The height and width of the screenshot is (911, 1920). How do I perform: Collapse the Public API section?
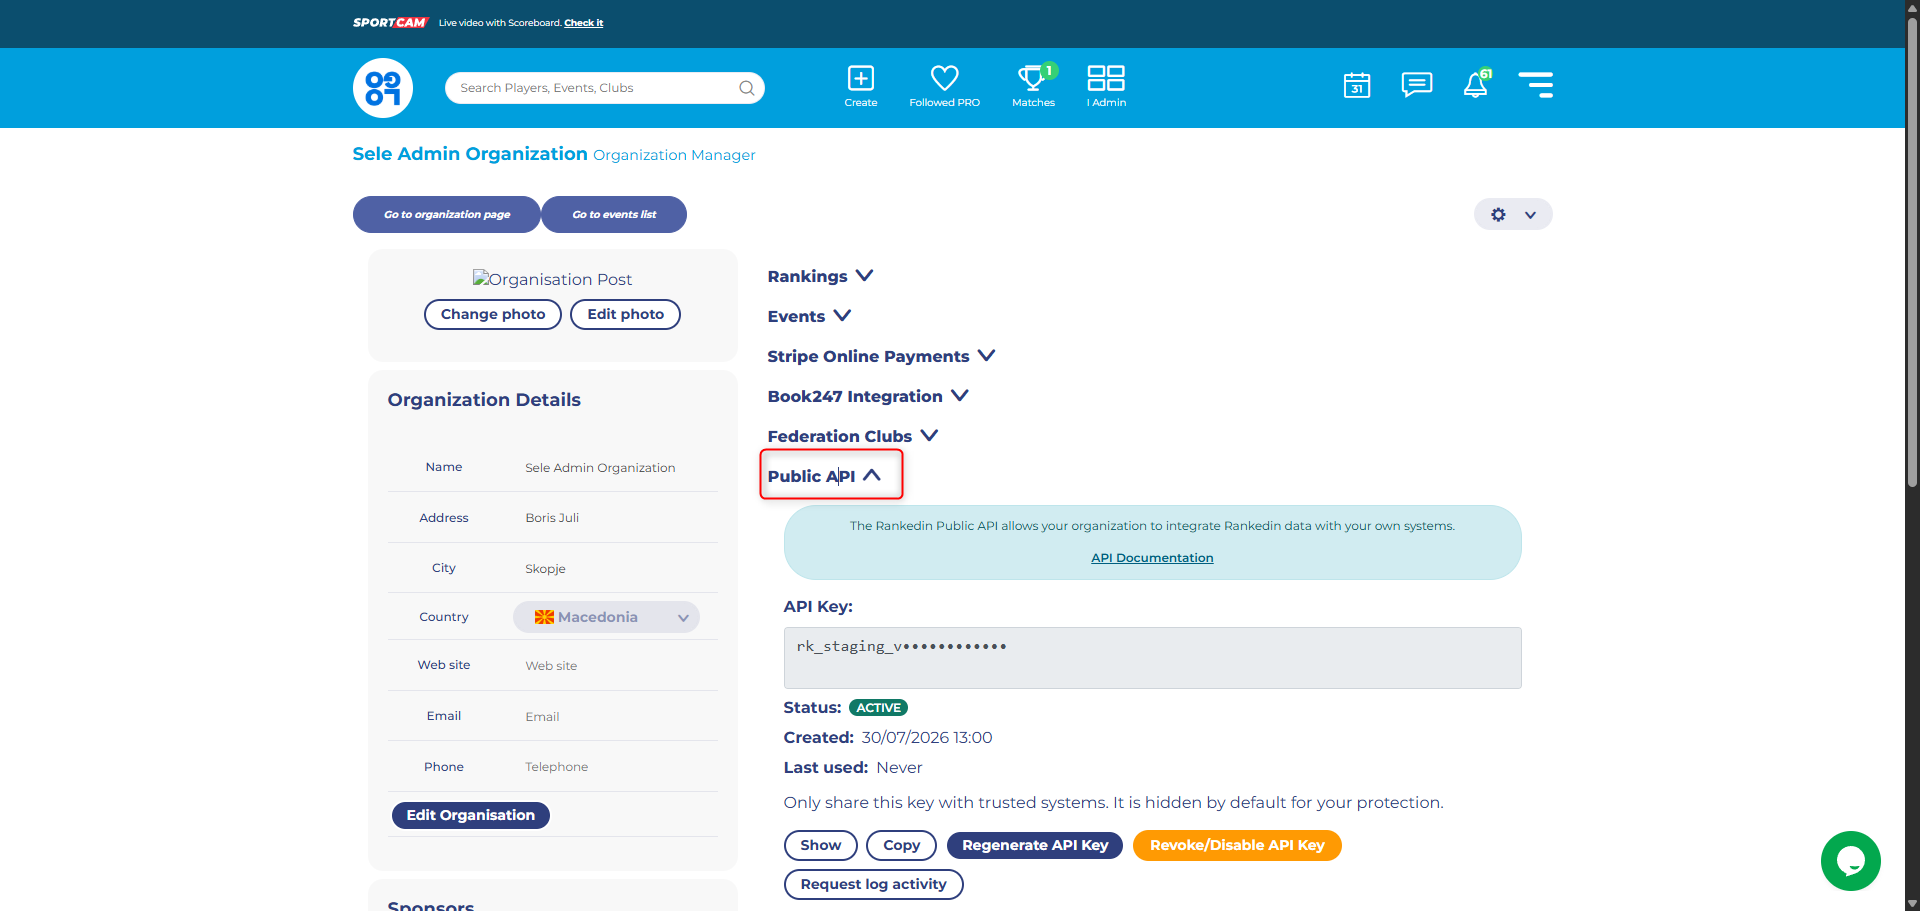coord(824,476)
